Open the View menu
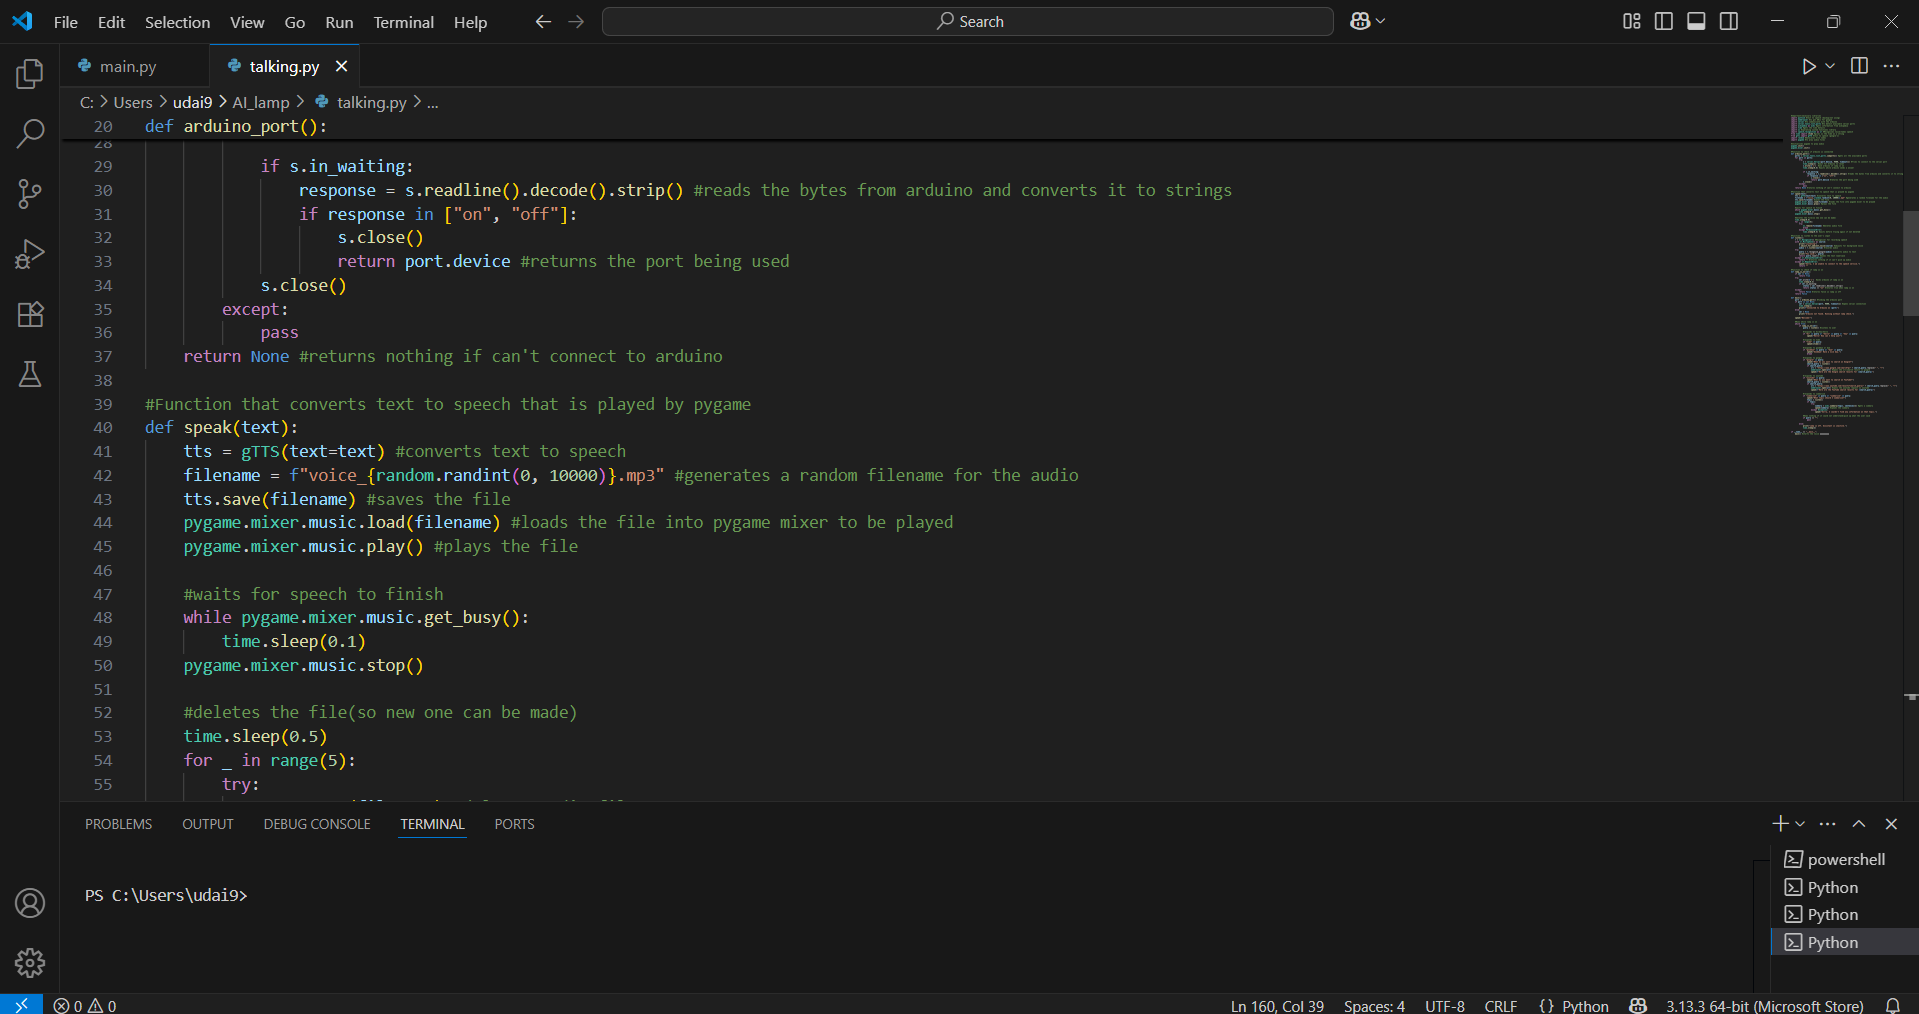Viewport: 1919px width, 1014px height. [247, 22]
